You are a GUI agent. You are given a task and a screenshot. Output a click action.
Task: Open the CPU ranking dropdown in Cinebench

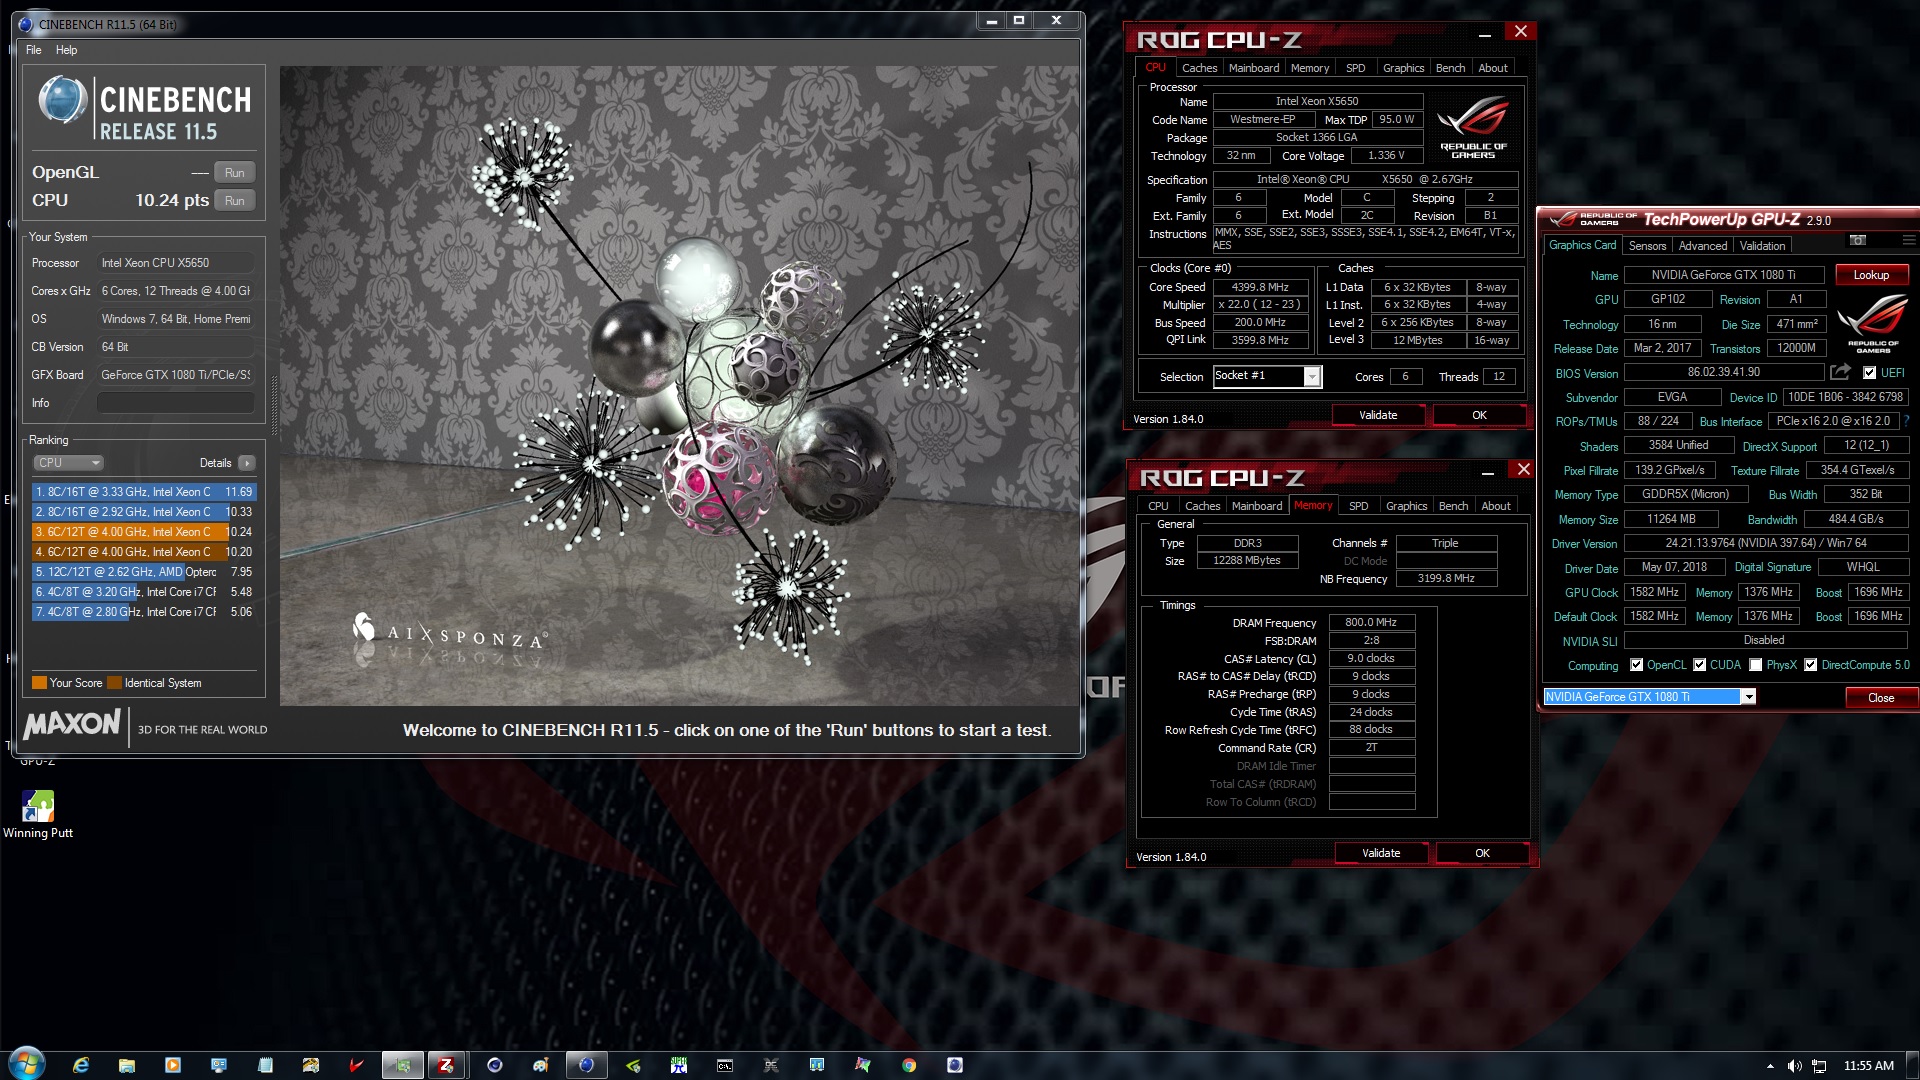pos(68,463)
